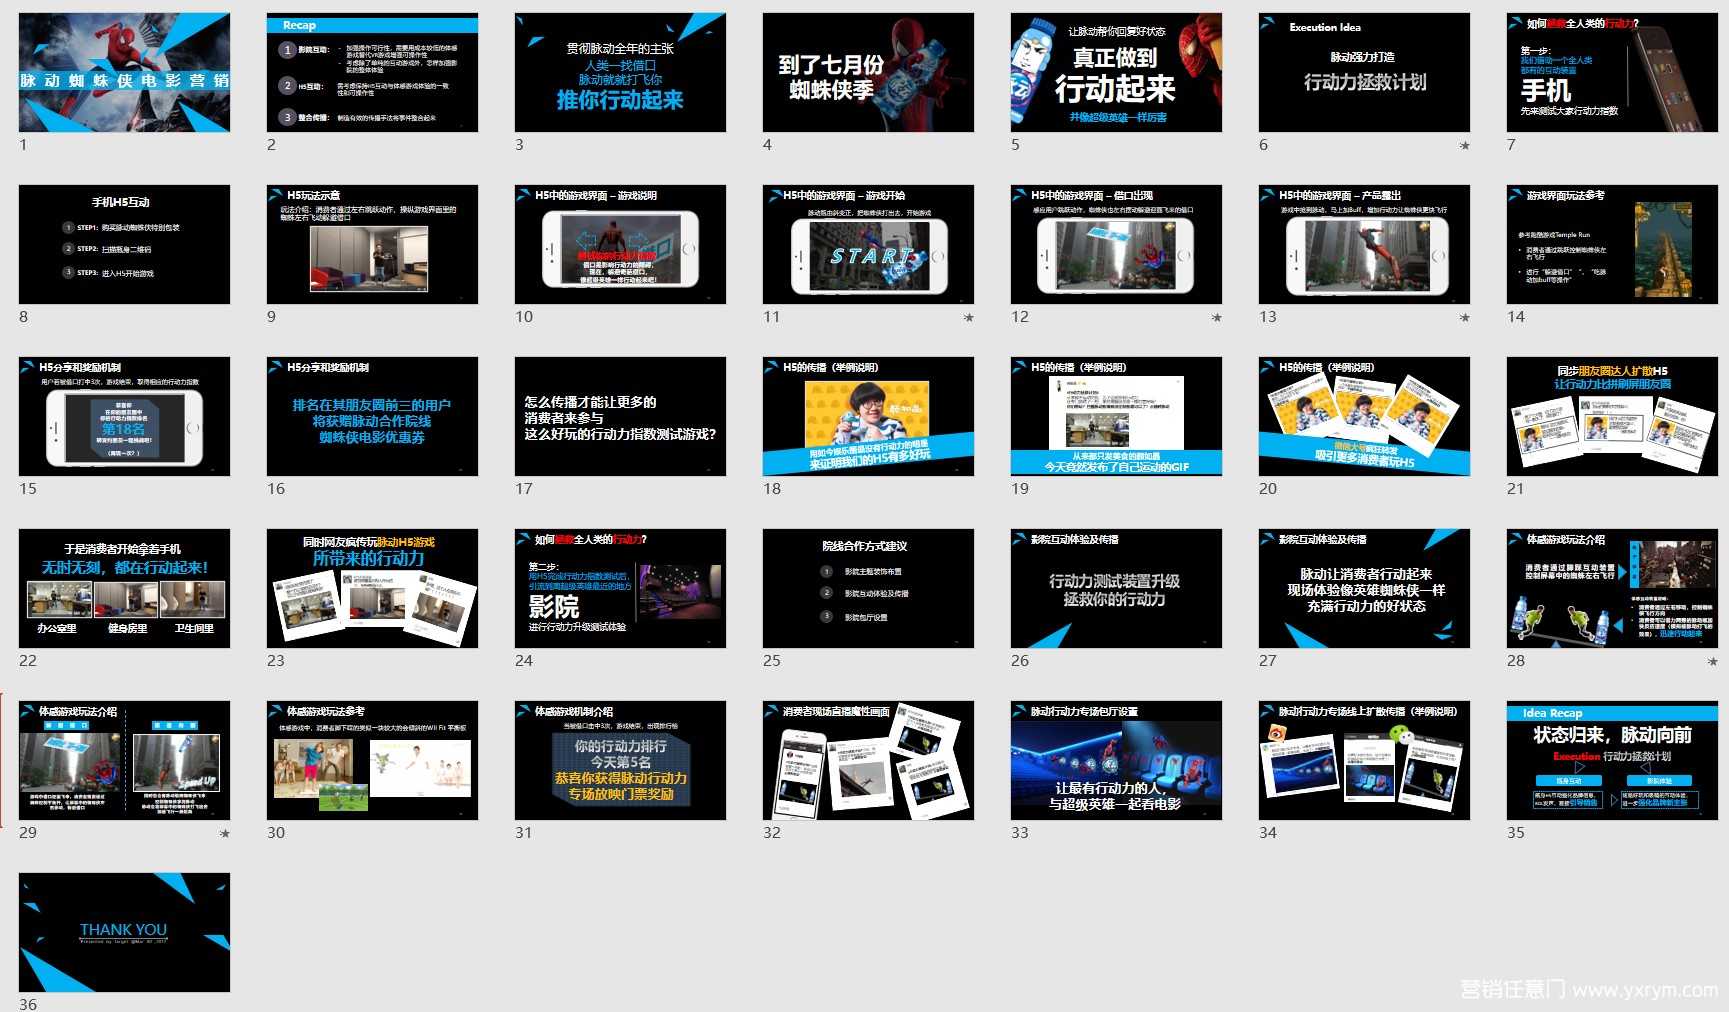Select slide 12 H5 game interface thumbnail

coord(1116,244)
